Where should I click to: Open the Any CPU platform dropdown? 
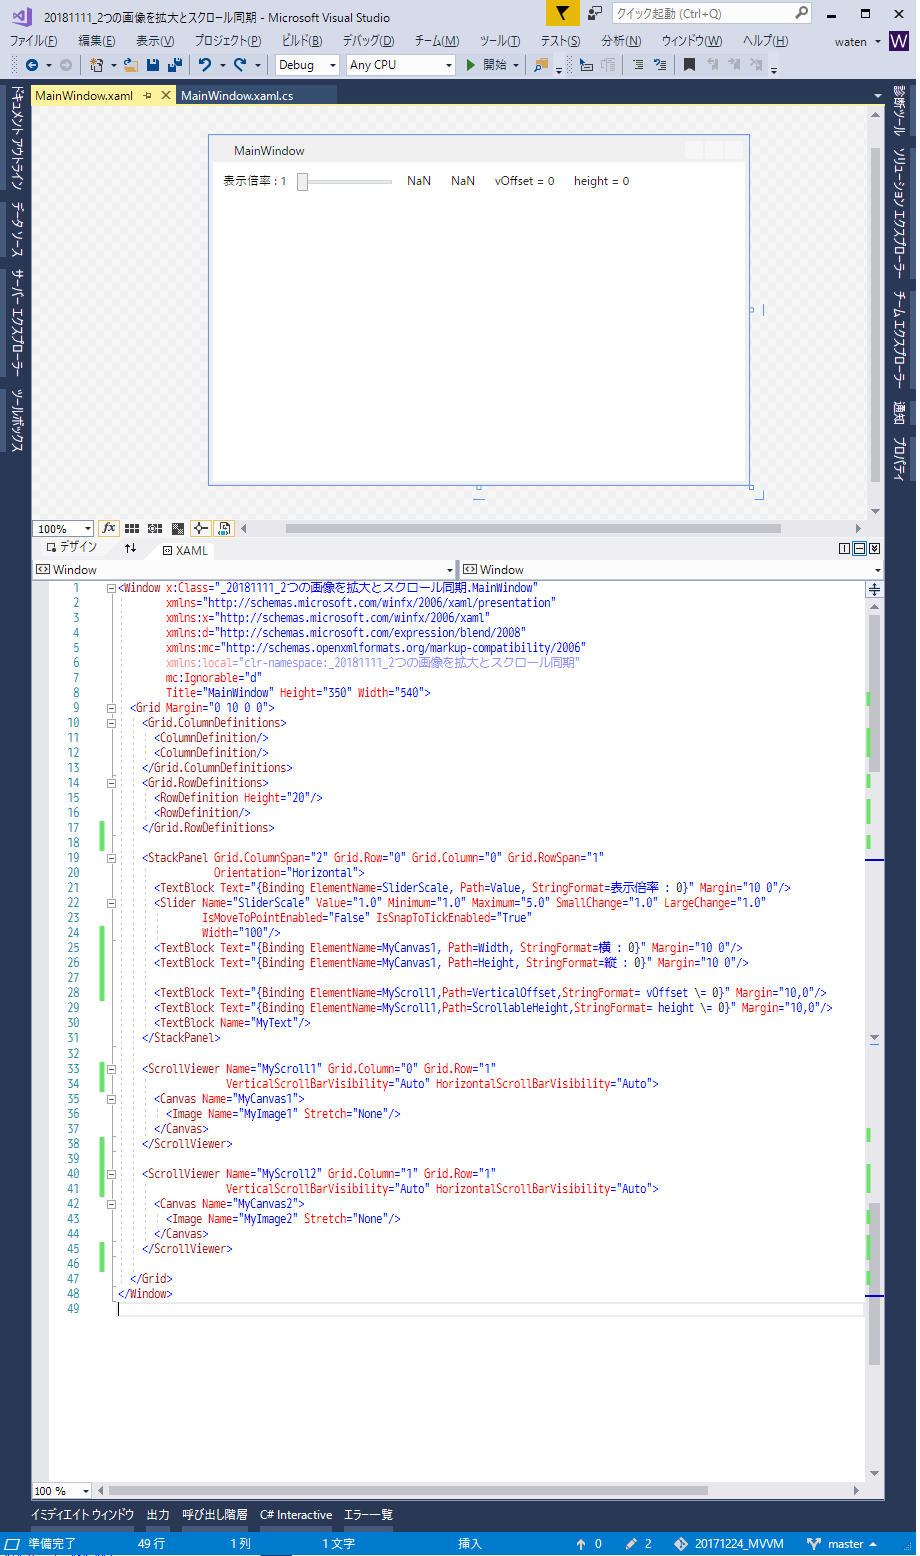[401, 65]
